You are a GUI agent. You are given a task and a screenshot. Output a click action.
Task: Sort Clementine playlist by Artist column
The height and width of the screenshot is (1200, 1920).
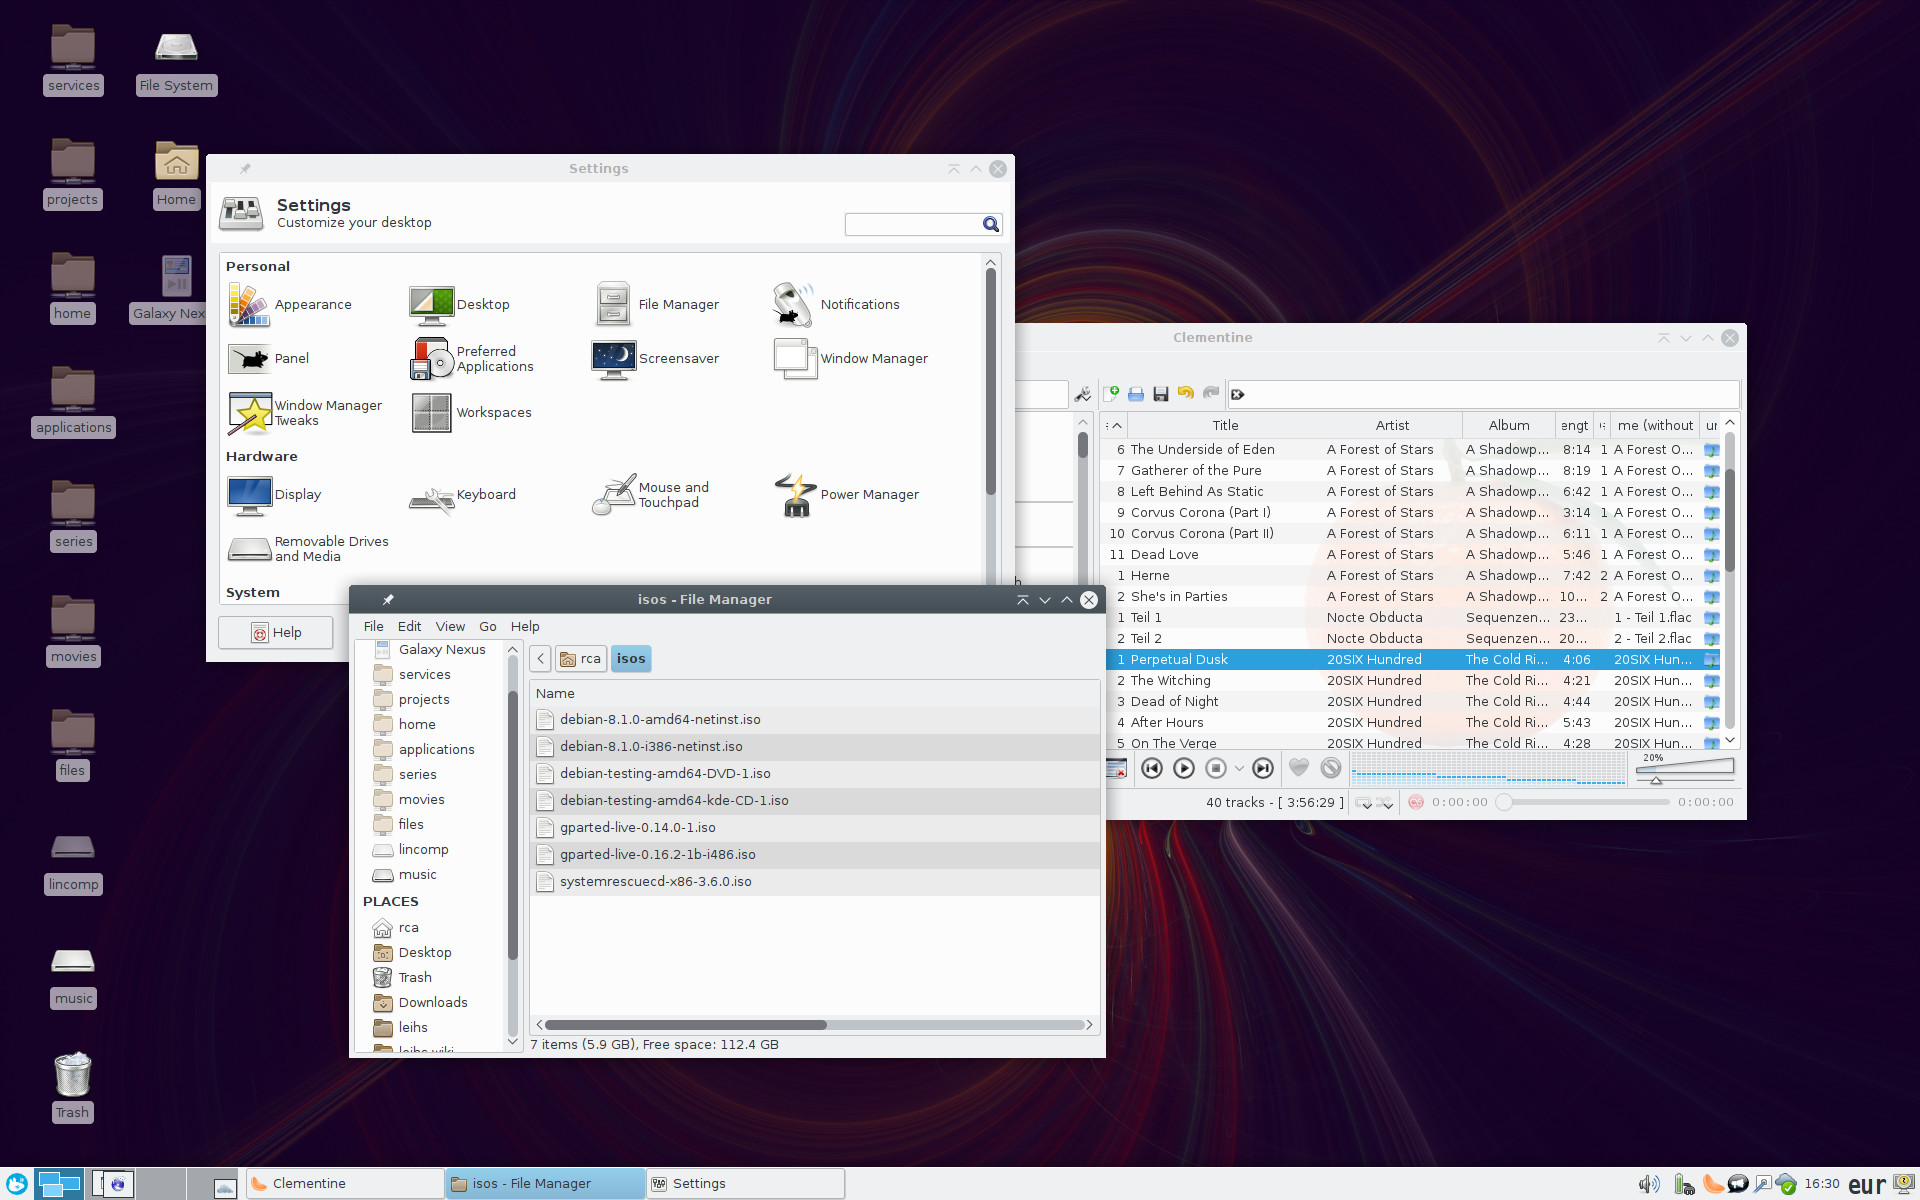[1392, 425]
